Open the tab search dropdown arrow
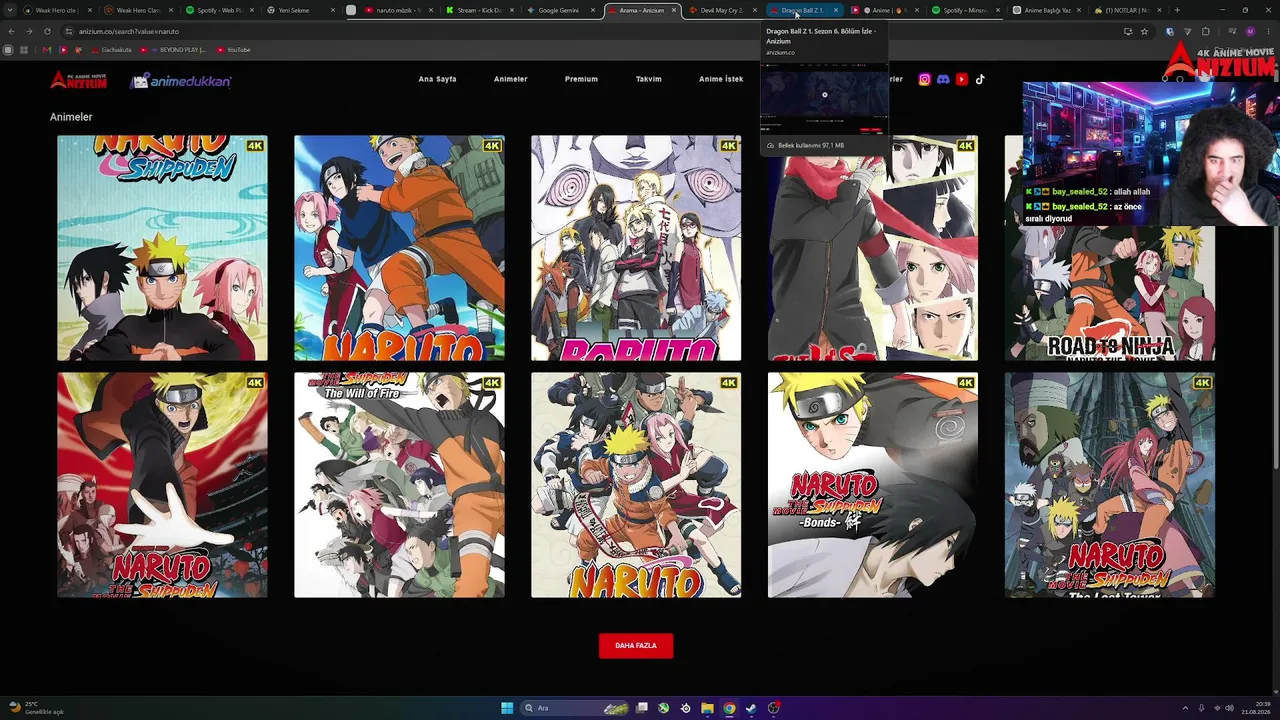The height and width of the screenshot is (720, 1280). pyautogui.click(x=11, y=10)
